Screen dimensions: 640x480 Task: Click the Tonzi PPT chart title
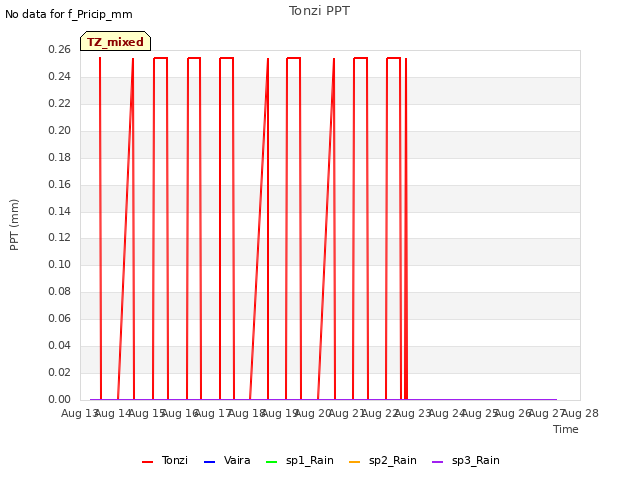319,11
